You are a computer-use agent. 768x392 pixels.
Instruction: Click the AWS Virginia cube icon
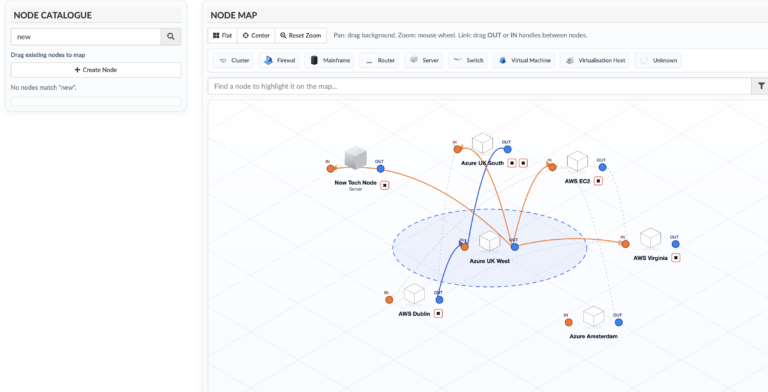pyautogui.click(x=650, y=238)
